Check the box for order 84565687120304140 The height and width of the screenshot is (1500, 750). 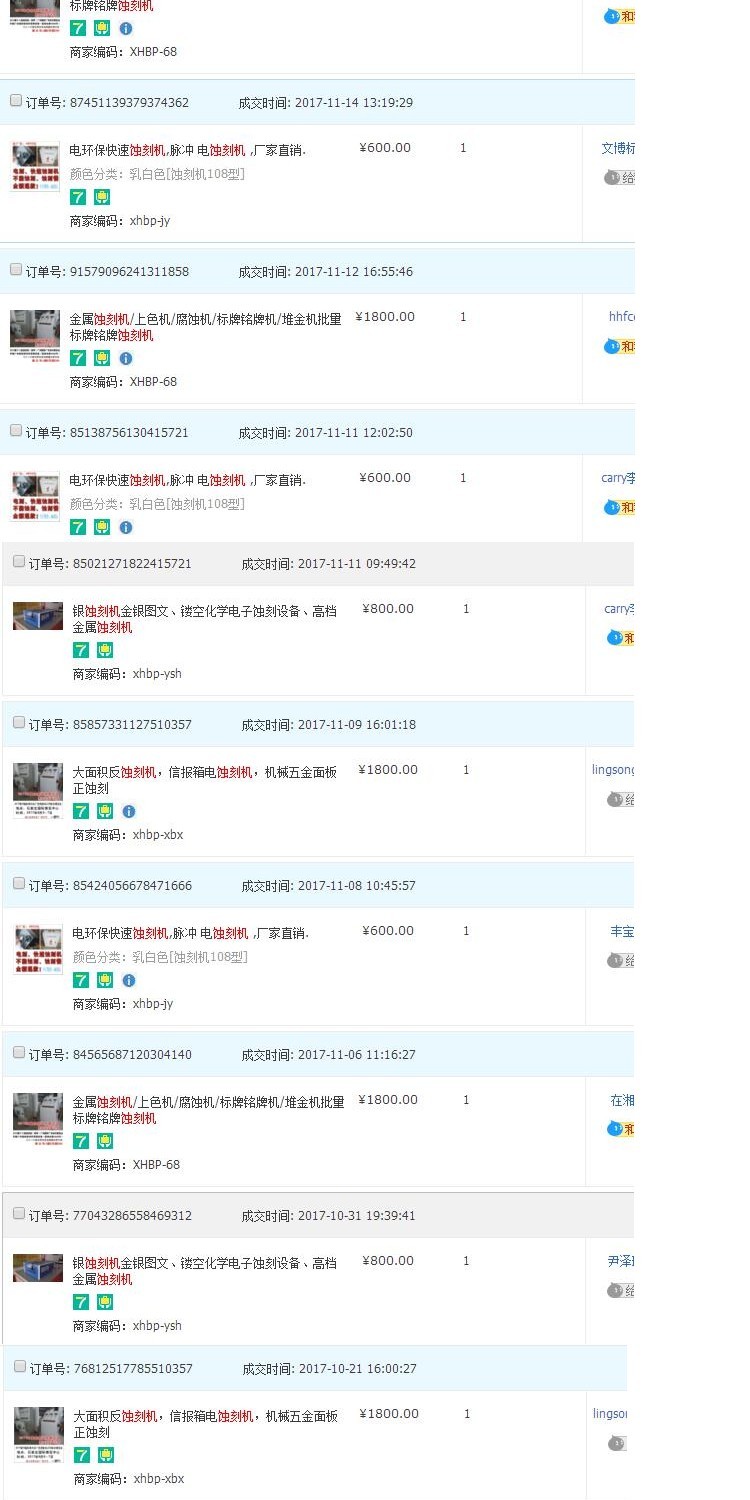click(x=19, y=1053)
